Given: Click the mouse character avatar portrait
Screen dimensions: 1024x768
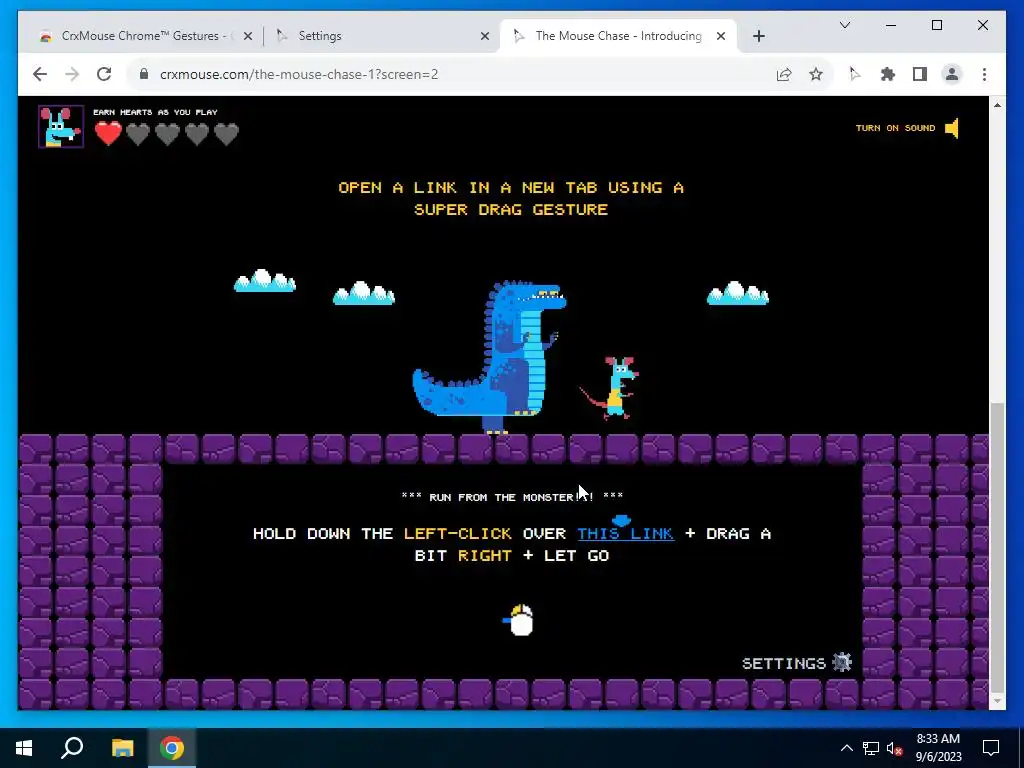Looking at the screenshot, I should point(61,127).
